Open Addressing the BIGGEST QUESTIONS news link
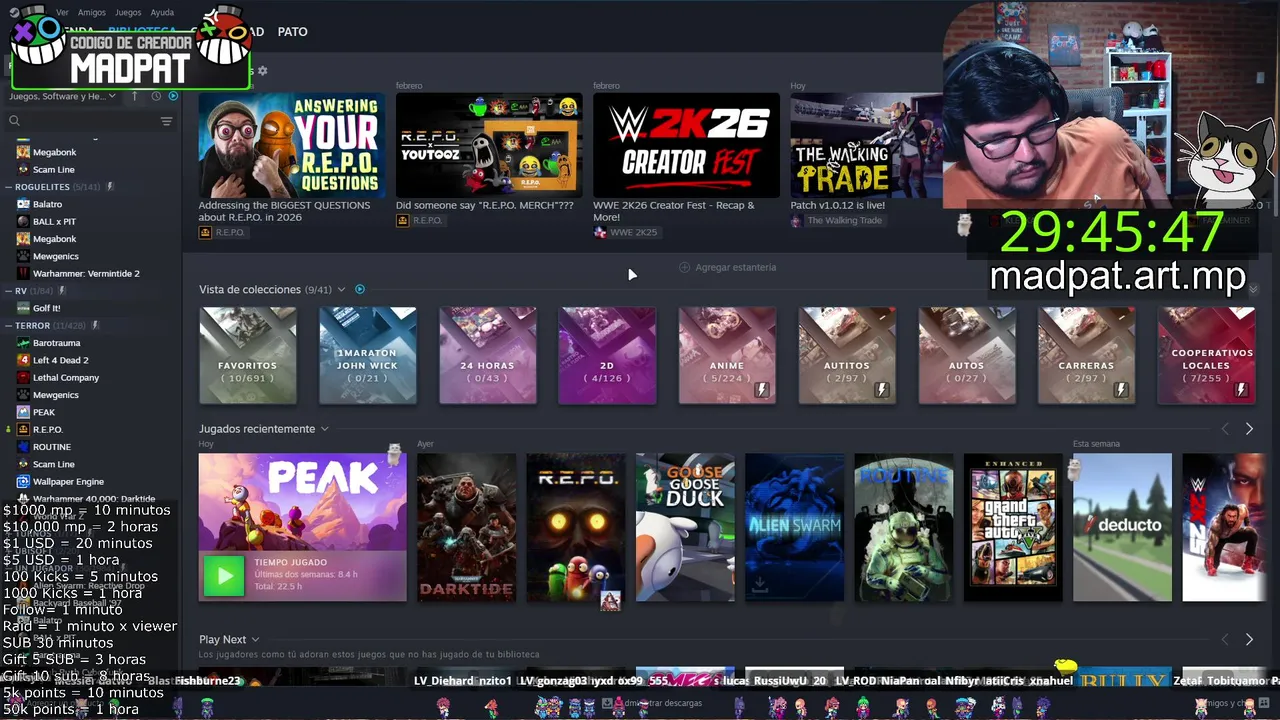This screenshot has height=720, width=1280. (284, 211)
